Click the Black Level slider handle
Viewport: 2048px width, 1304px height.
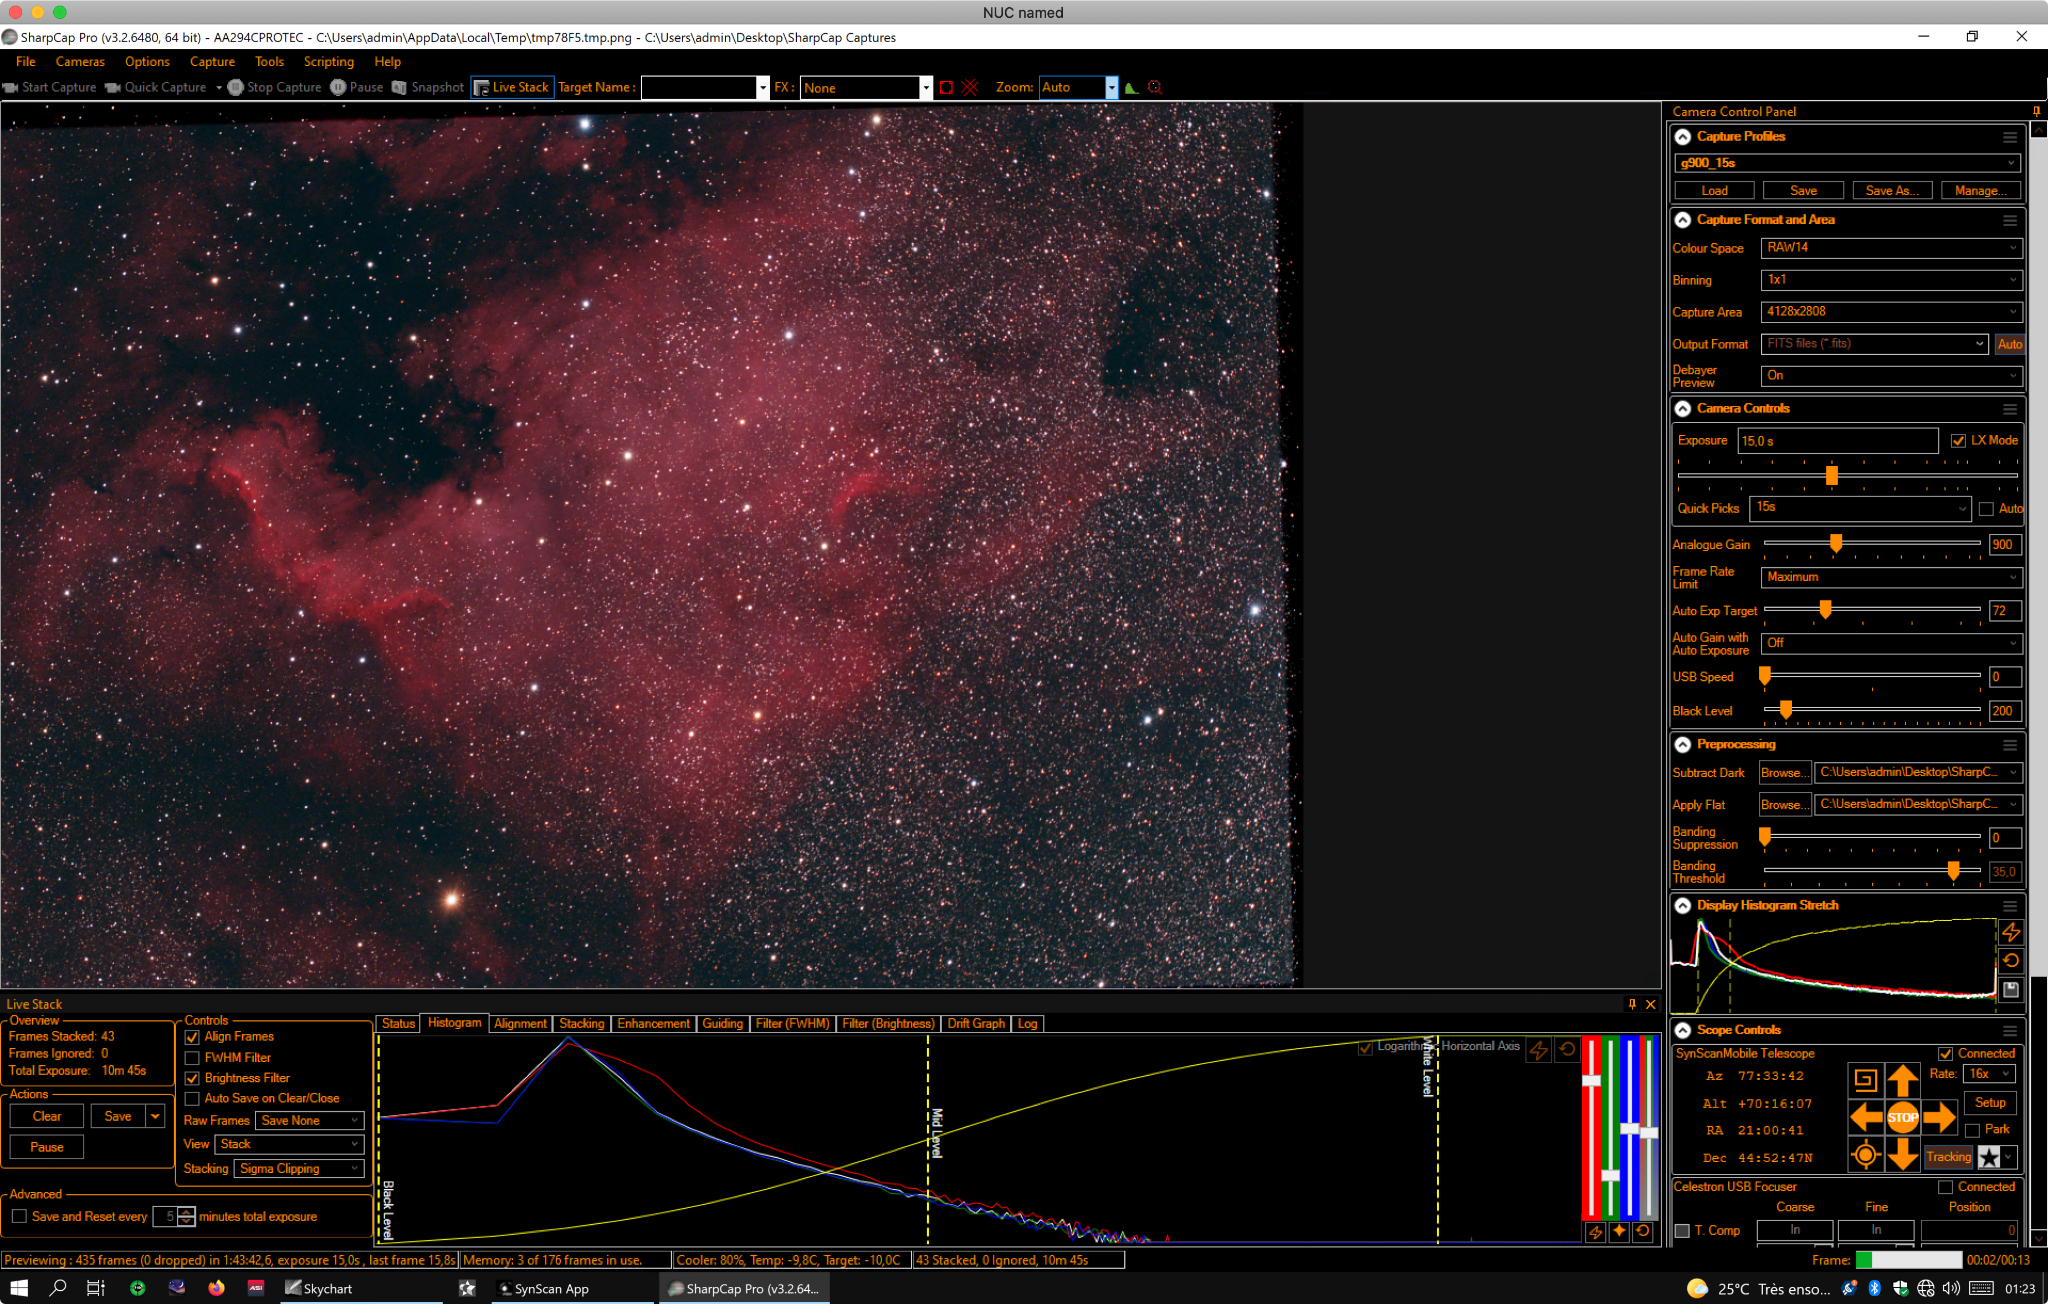click(1786, 710)
